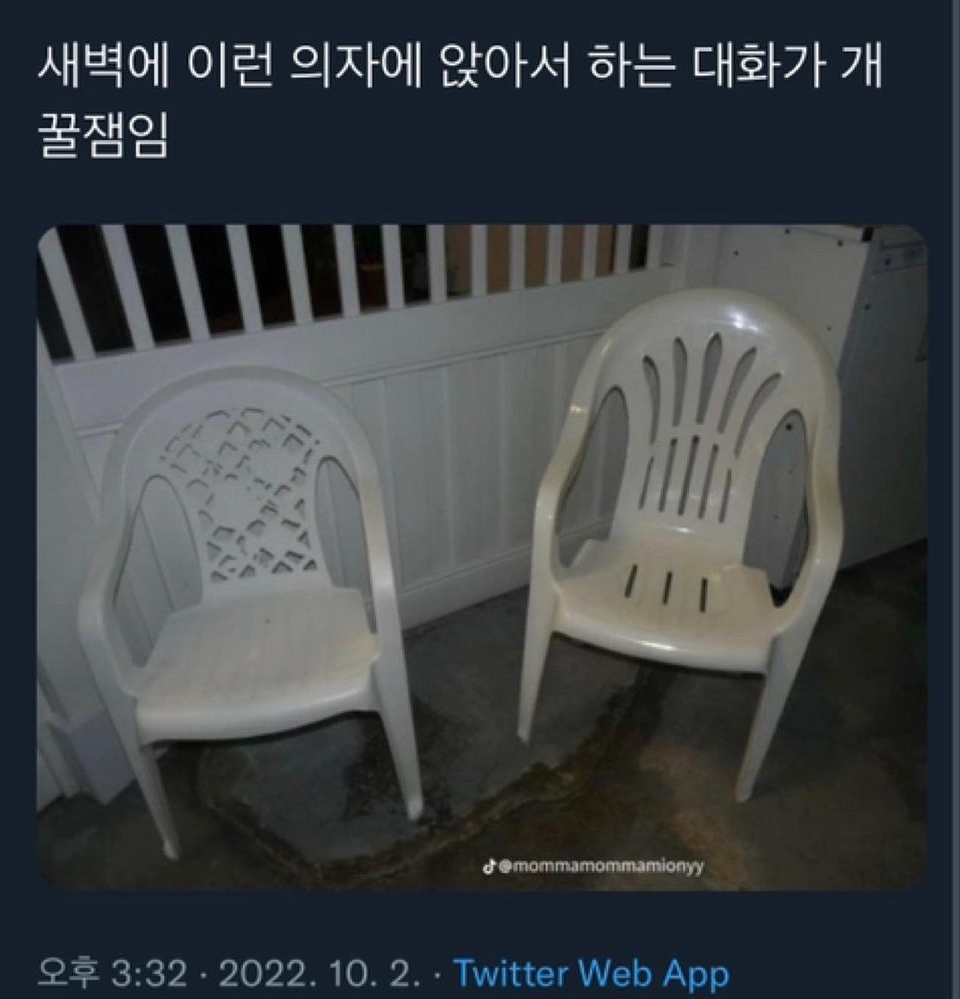
Task: Click the TikTok logo in the watermark
Action: pos(489,866)
